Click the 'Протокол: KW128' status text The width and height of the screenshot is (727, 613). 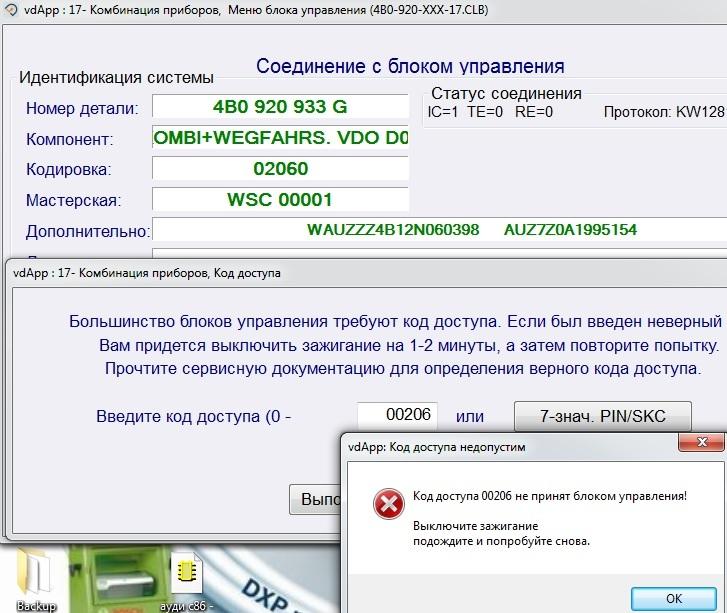(664, 112)
